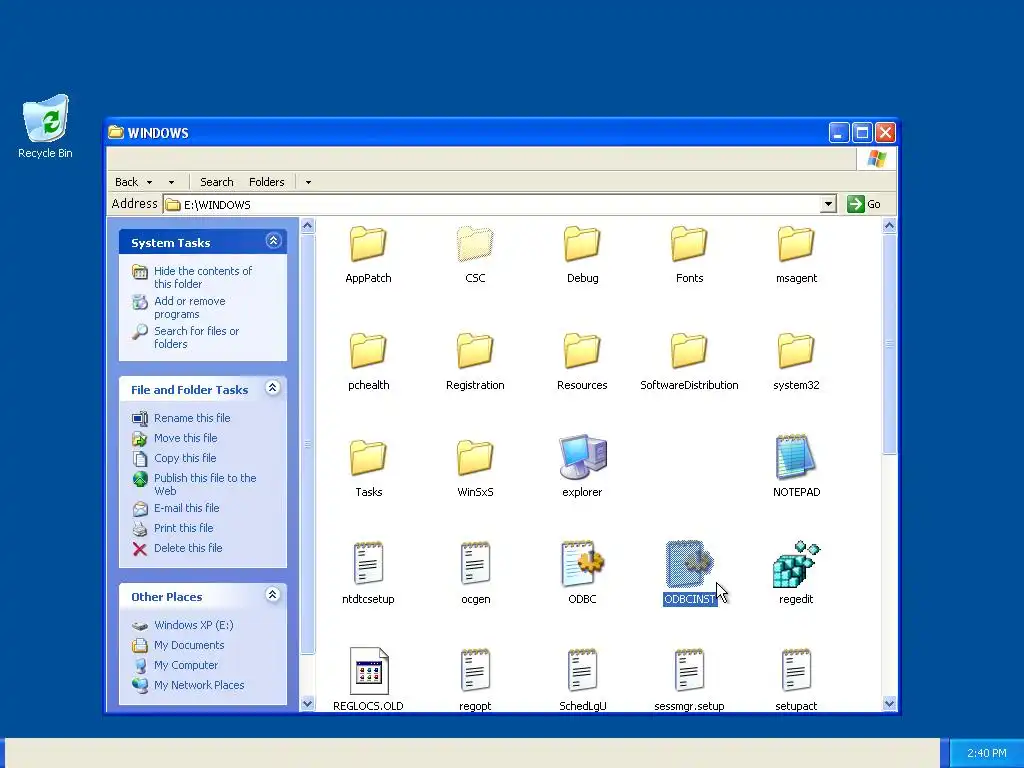
Task: Click file list scrollbar down arrow
Action: 889,703
